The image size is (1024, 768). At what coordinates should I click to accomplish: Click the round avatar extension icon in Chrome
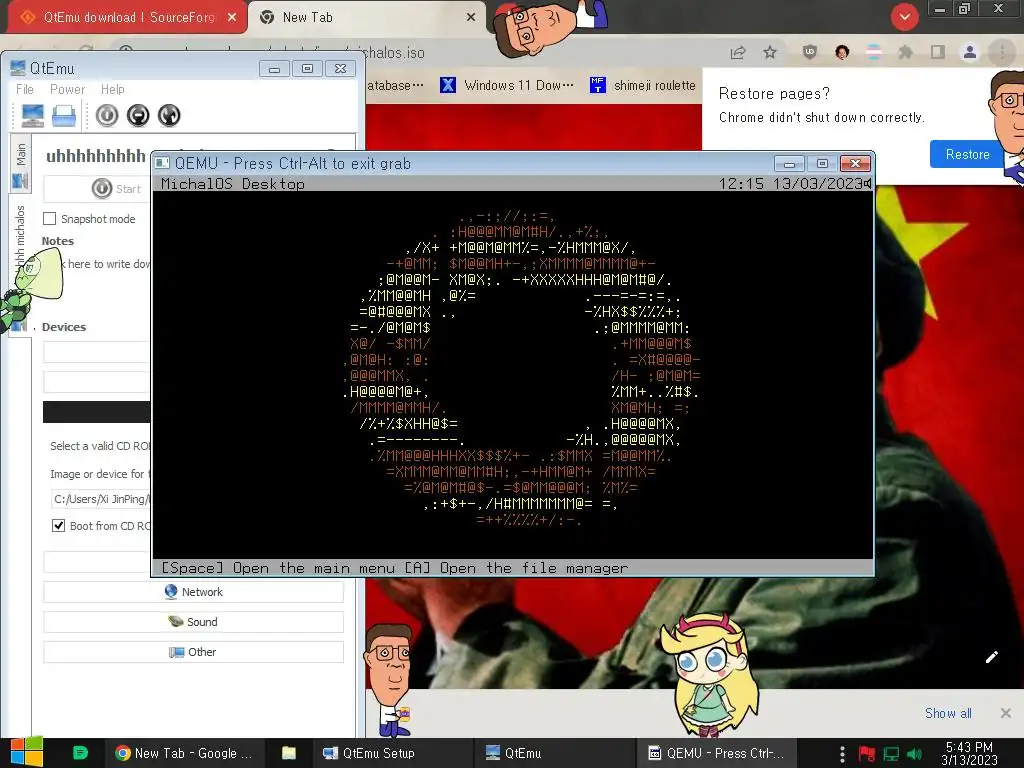(842, 52)
